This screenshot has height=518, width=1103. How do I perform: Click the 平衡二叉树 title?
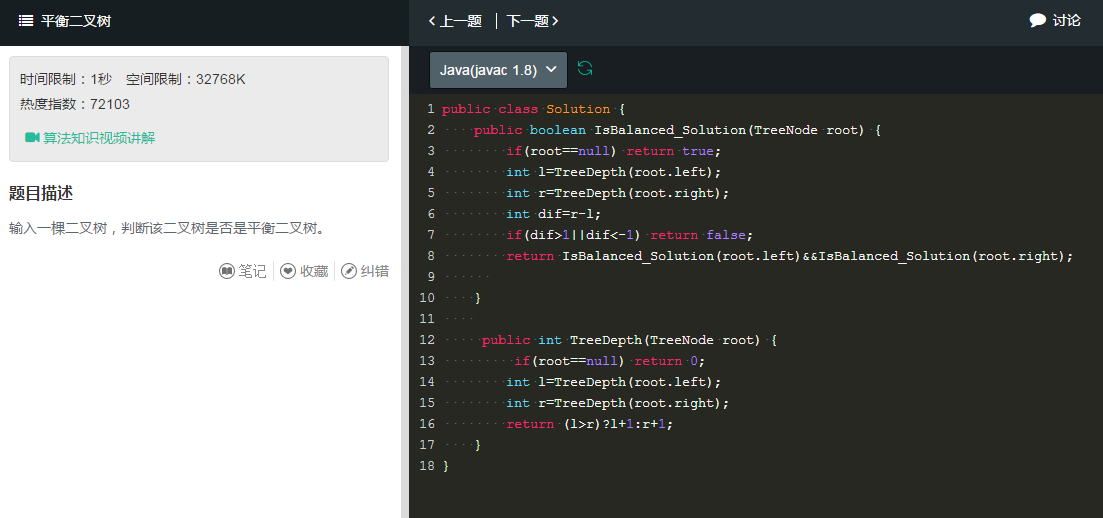75,21
